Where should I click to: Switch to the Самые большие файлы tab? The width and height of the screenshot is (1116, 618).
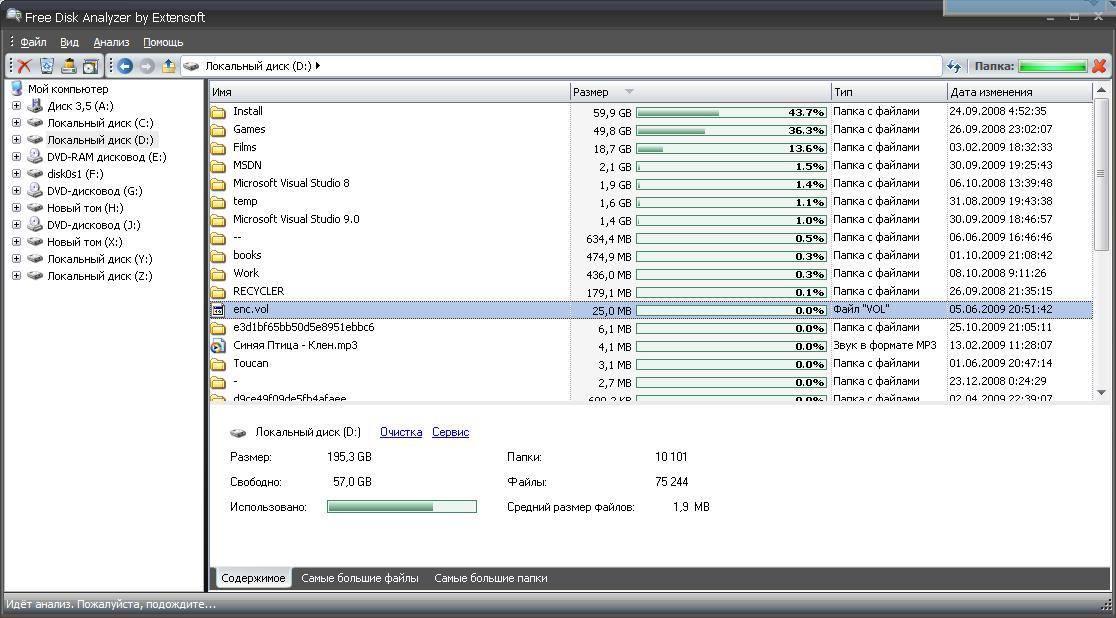click(x=359, y=578)
